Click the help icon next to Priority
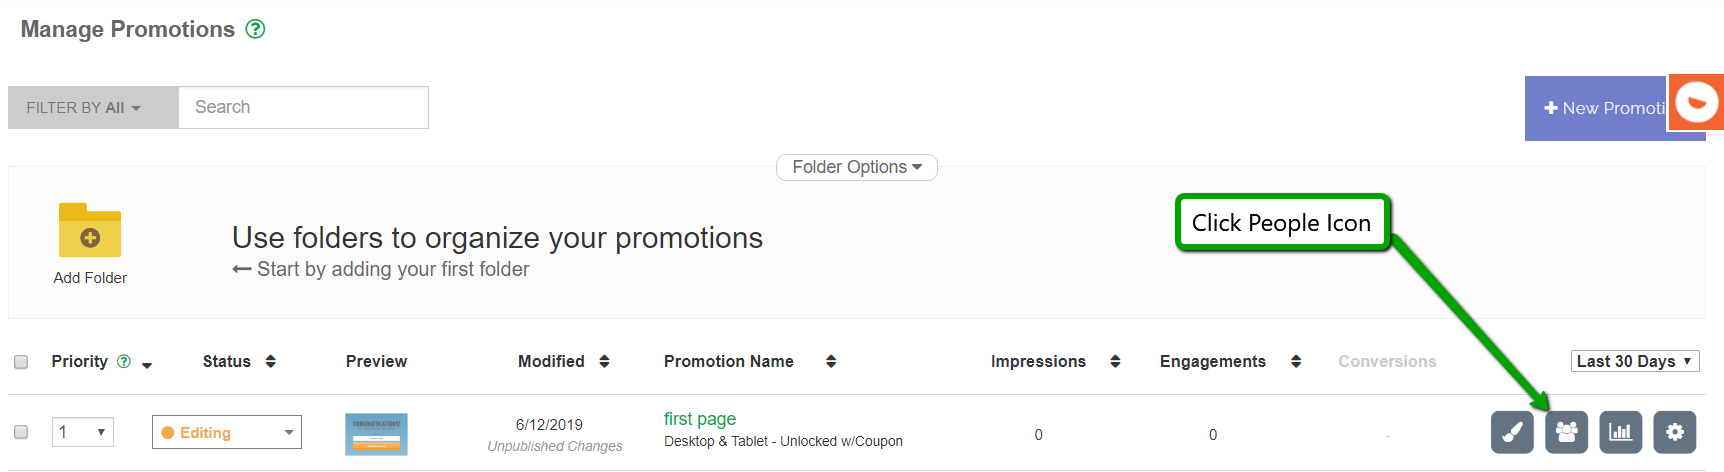The width and height of the screenshot is (1724, 472). click(124, 361)
